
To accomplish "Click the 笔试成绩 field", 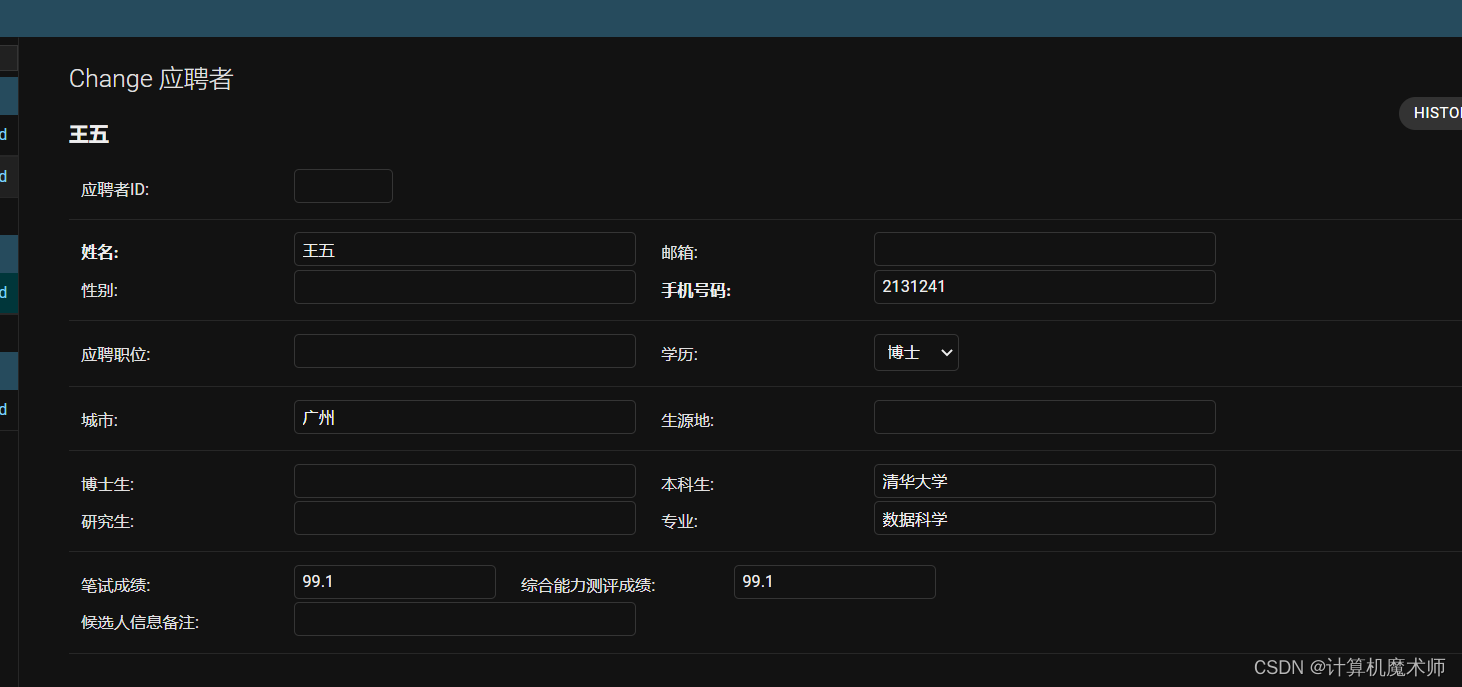I will tap(395, 582).
